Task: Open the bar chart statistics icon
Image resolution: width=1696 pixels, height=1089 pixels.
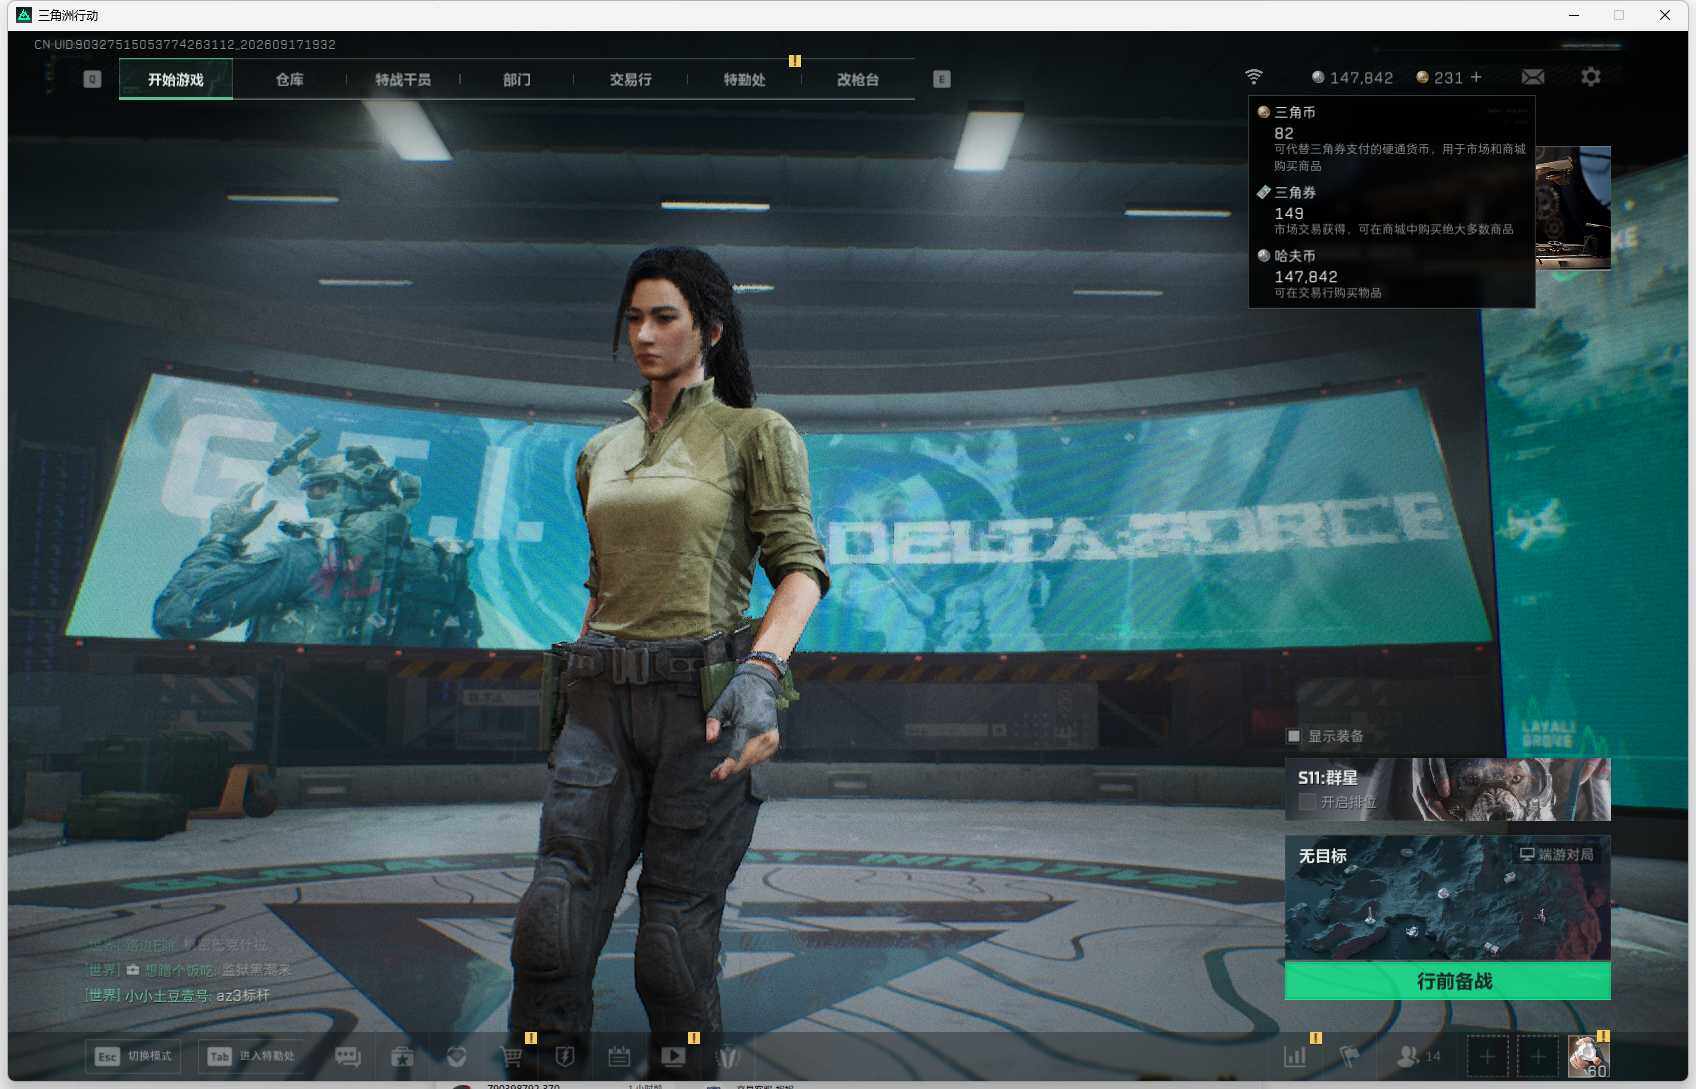Action: tap(1295, 1056)
